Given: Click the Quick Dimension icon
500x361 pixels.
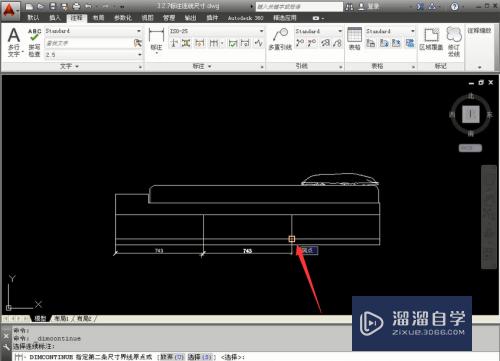Looking at the screenshot, I should coord(200,43).
